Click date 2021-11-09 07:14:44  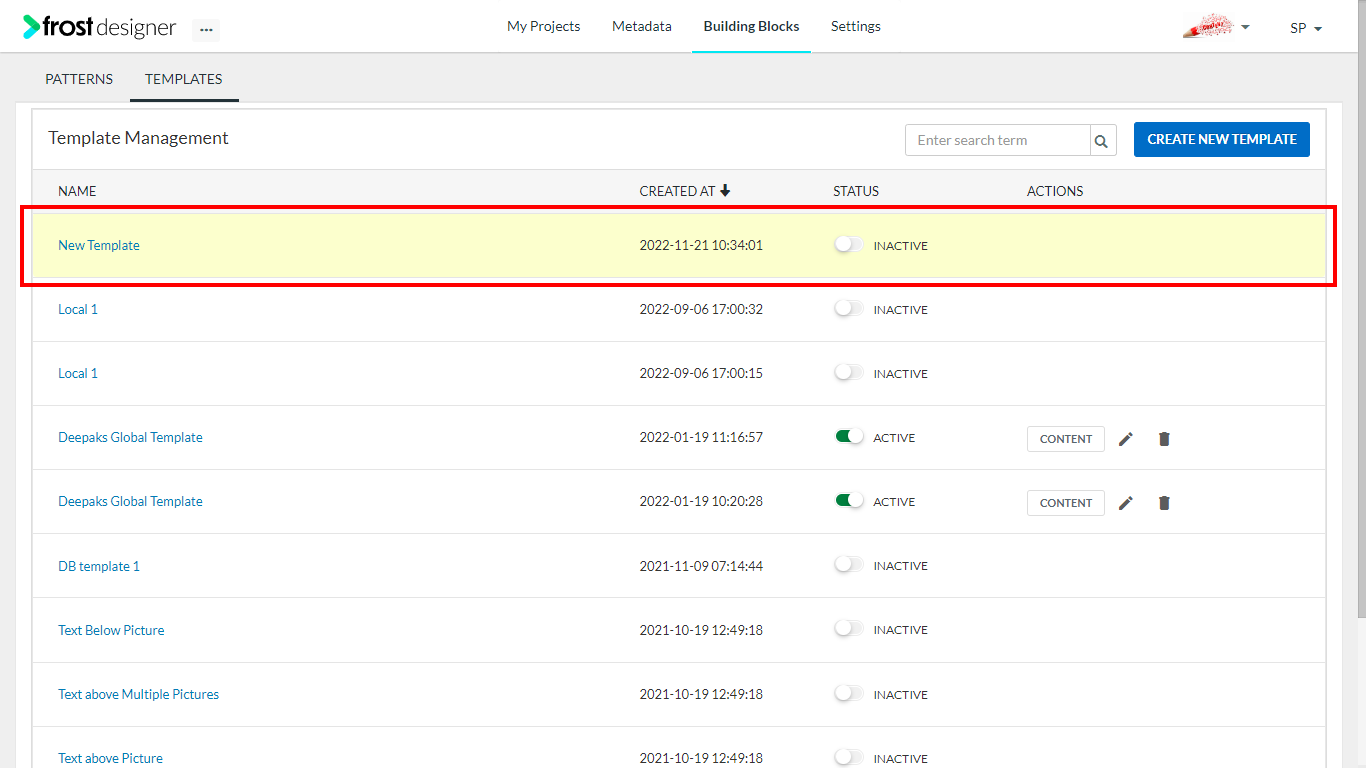(701, 566)
